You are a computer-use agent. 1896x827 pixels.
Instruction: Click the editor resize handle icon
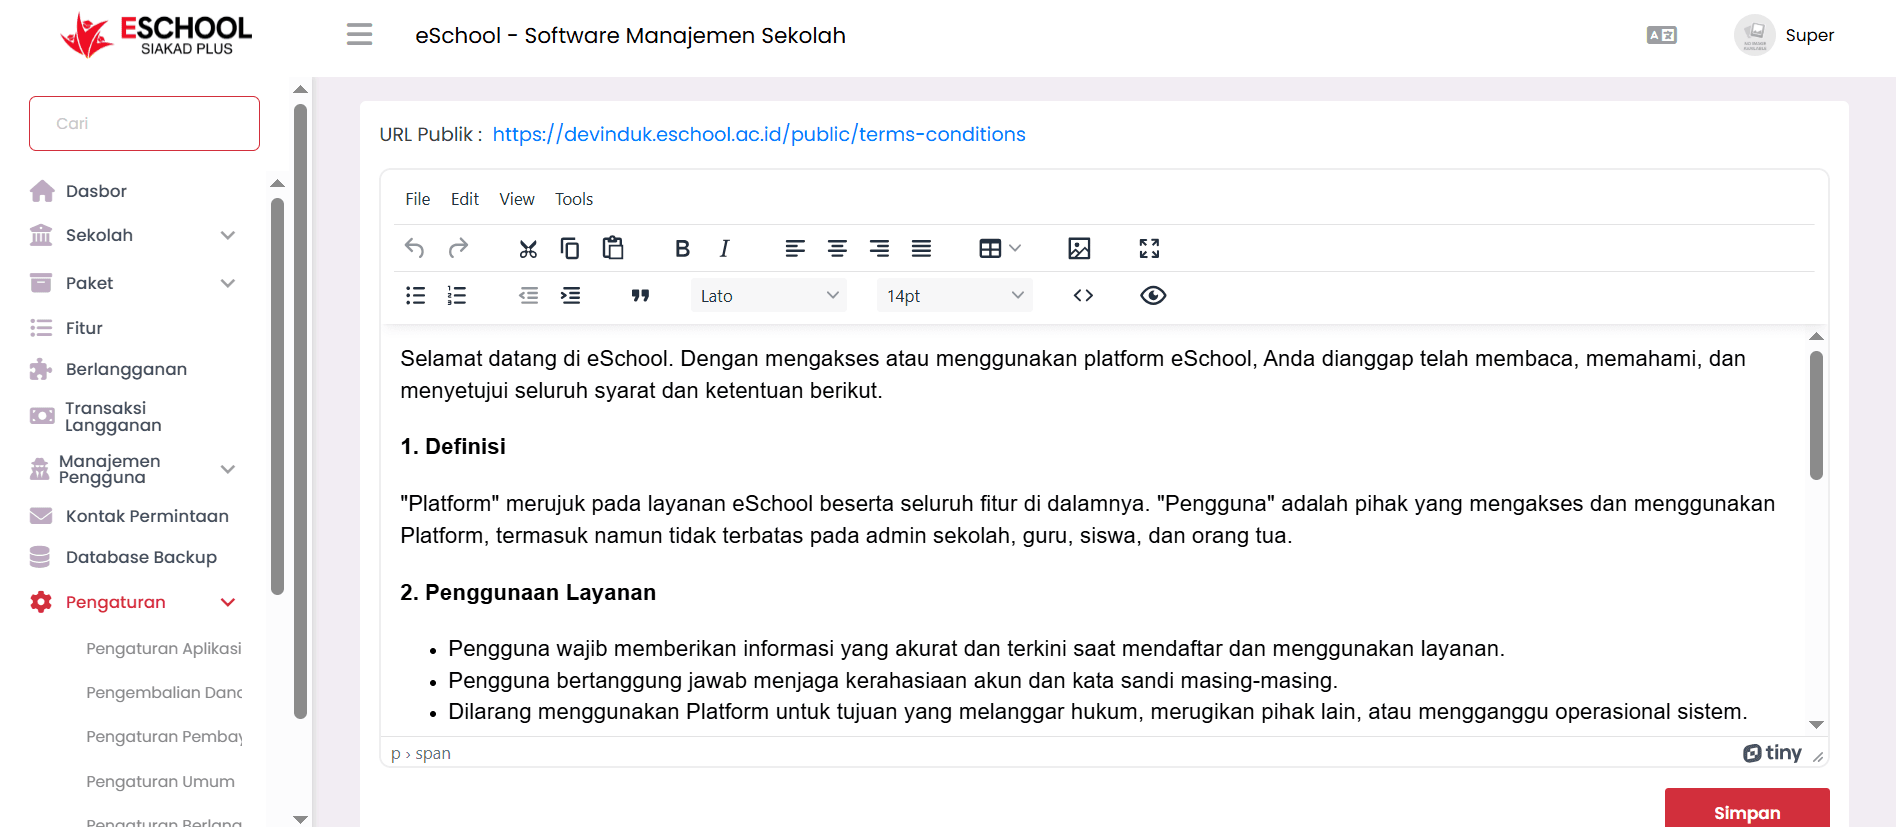point(1818,757)
